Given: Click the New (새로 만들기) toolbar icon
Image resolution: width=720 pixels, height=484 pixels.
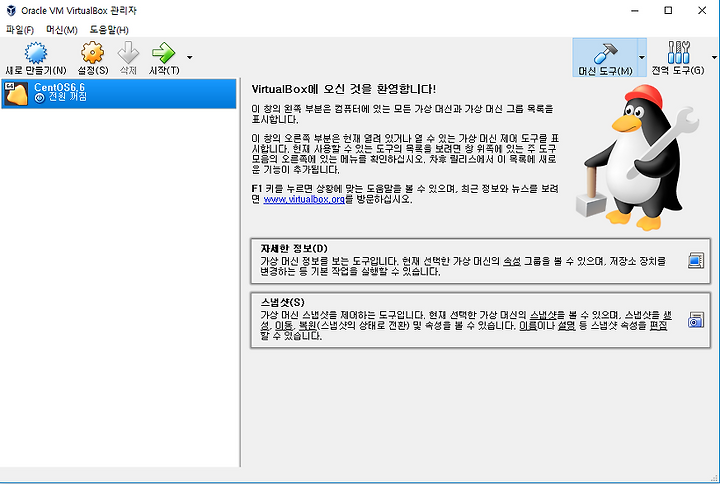Looking at the screenshot, I should pyautogui.click(x=36, y=53).
